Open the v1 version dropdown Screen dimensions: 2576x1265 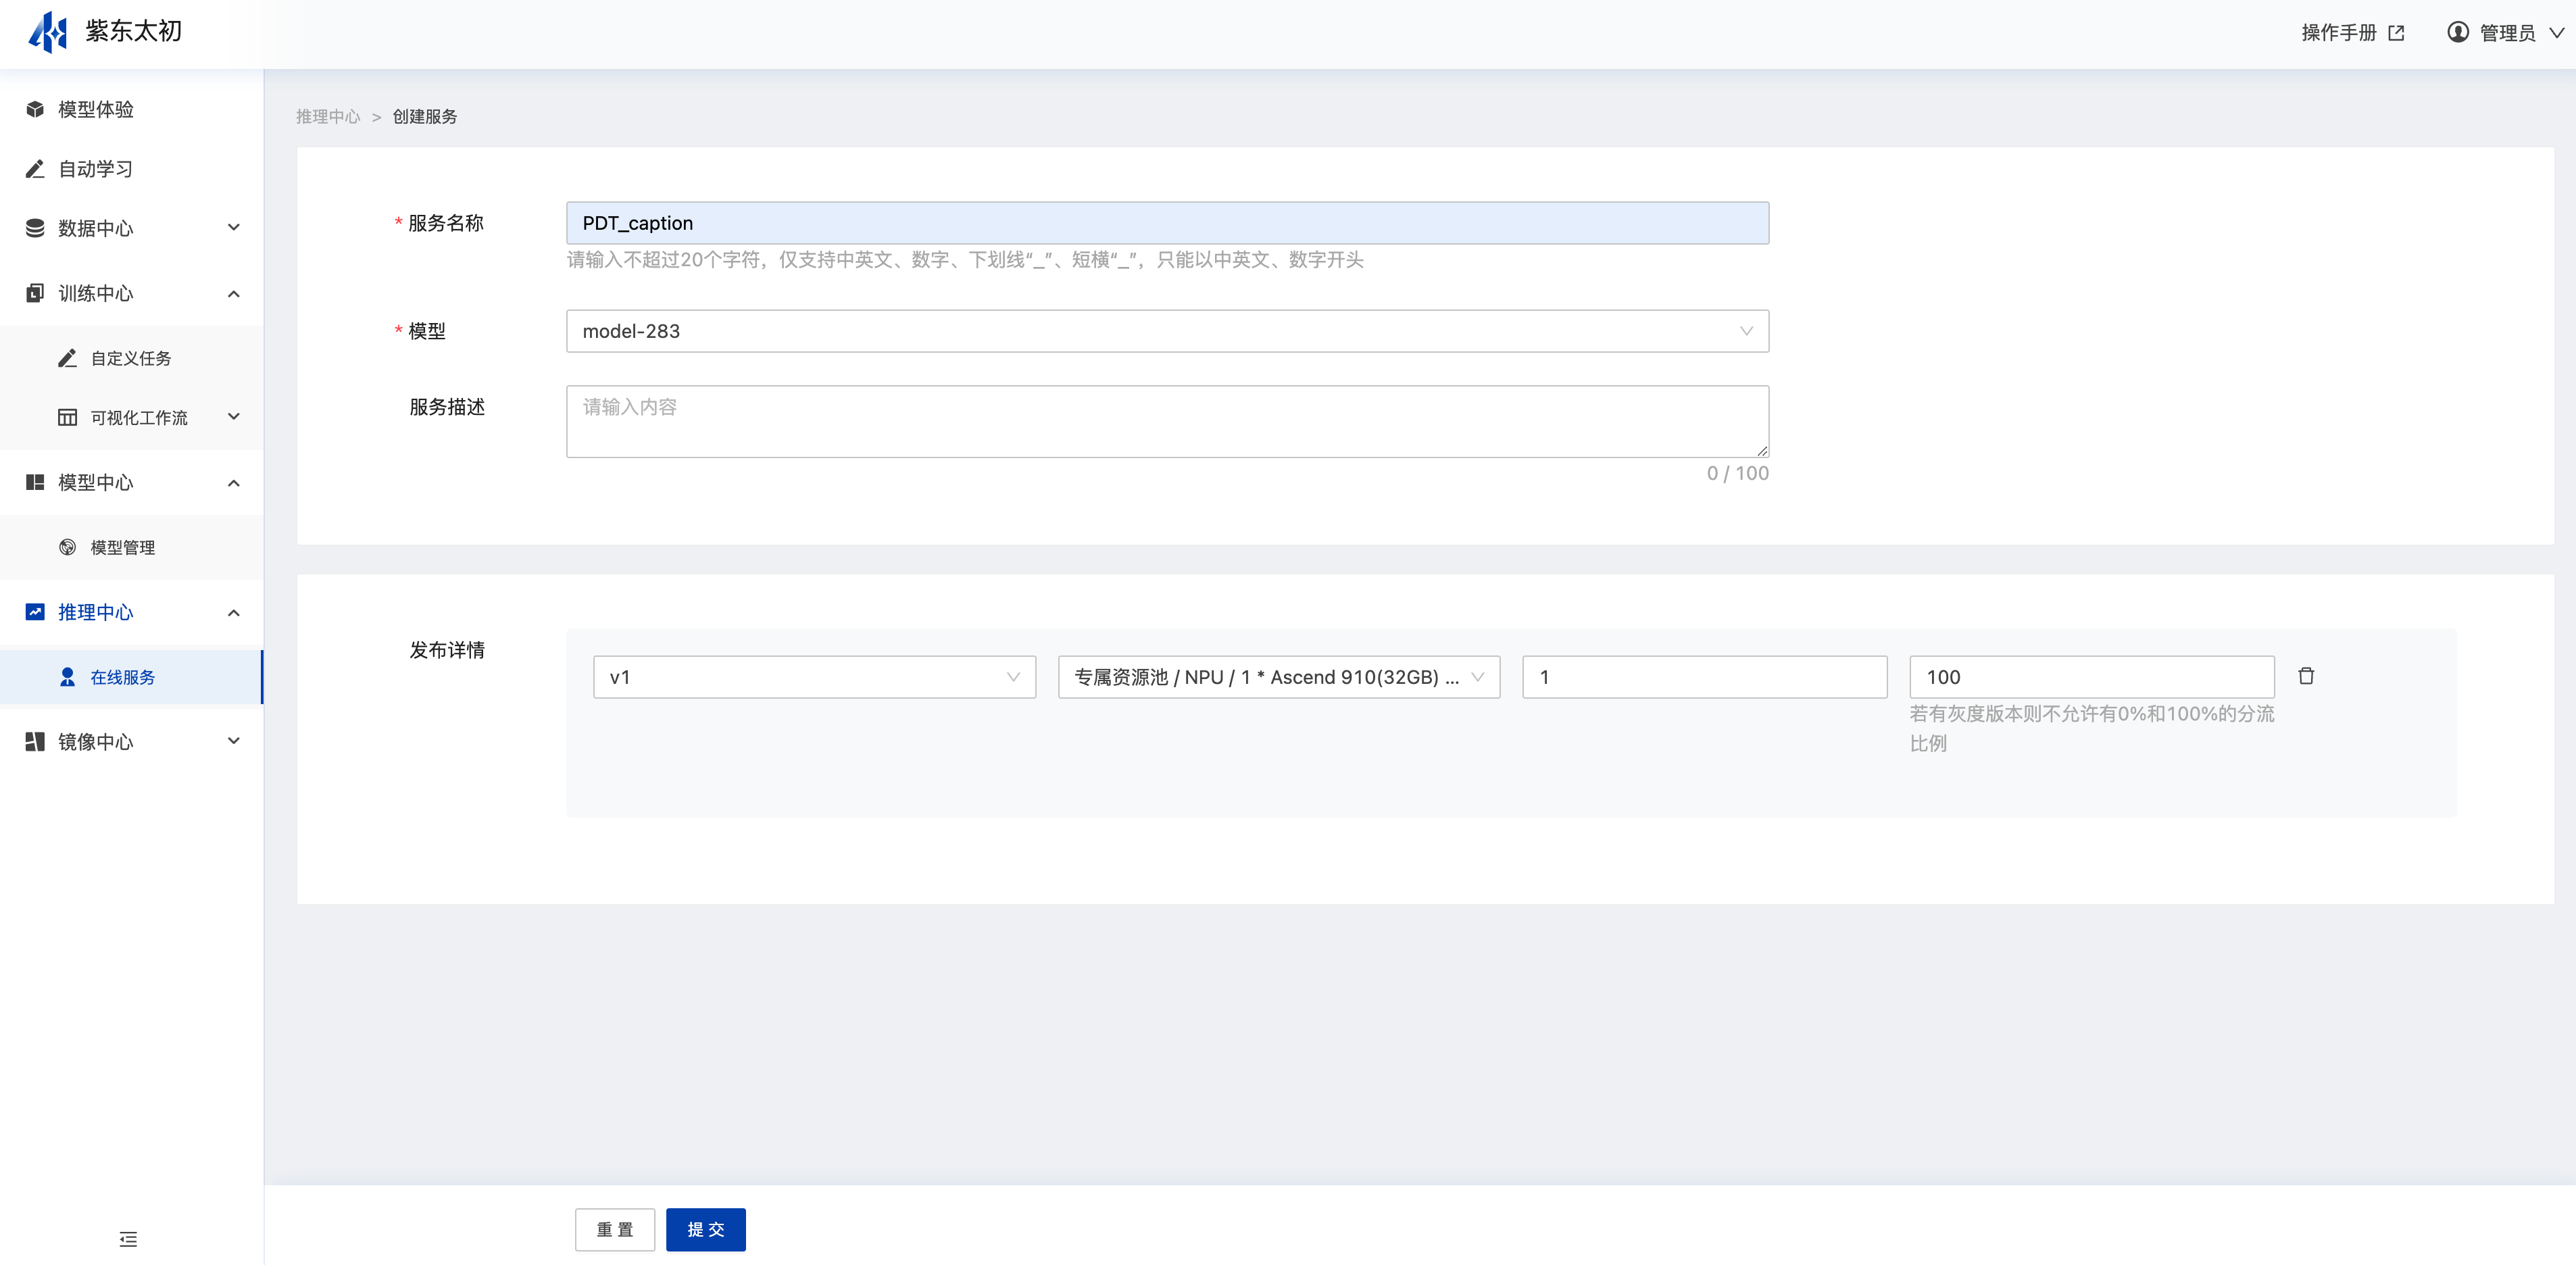tap(814, 677)
